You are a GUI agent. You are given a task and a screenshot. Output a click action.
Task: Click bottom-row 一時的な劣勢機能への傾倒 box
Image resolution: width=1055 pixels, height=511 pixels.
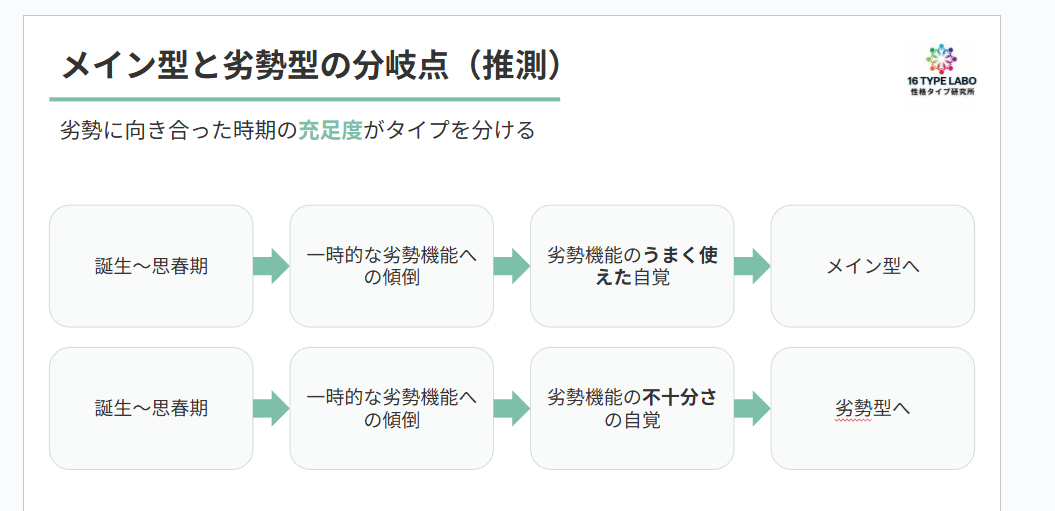[x=391, y=408]
